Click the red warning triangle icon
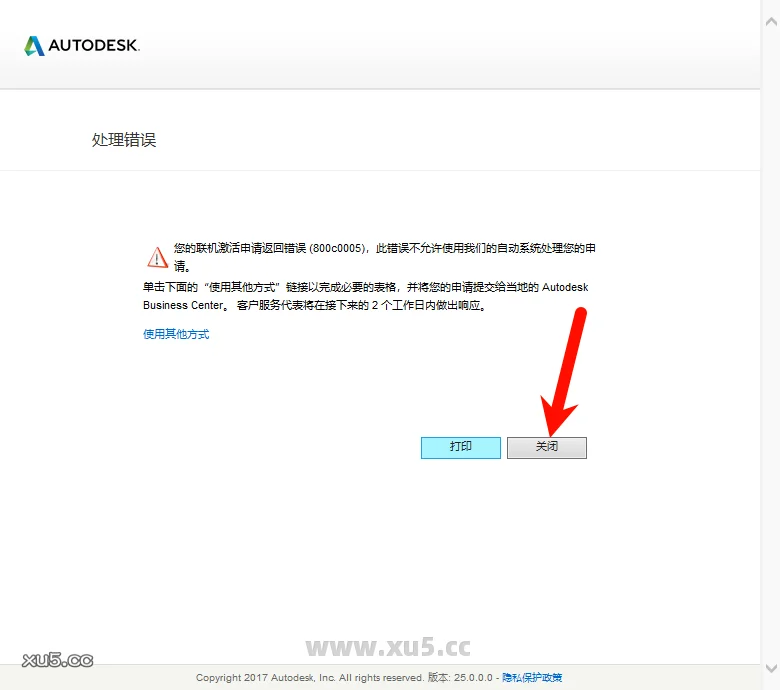 [x=157, y=257]
